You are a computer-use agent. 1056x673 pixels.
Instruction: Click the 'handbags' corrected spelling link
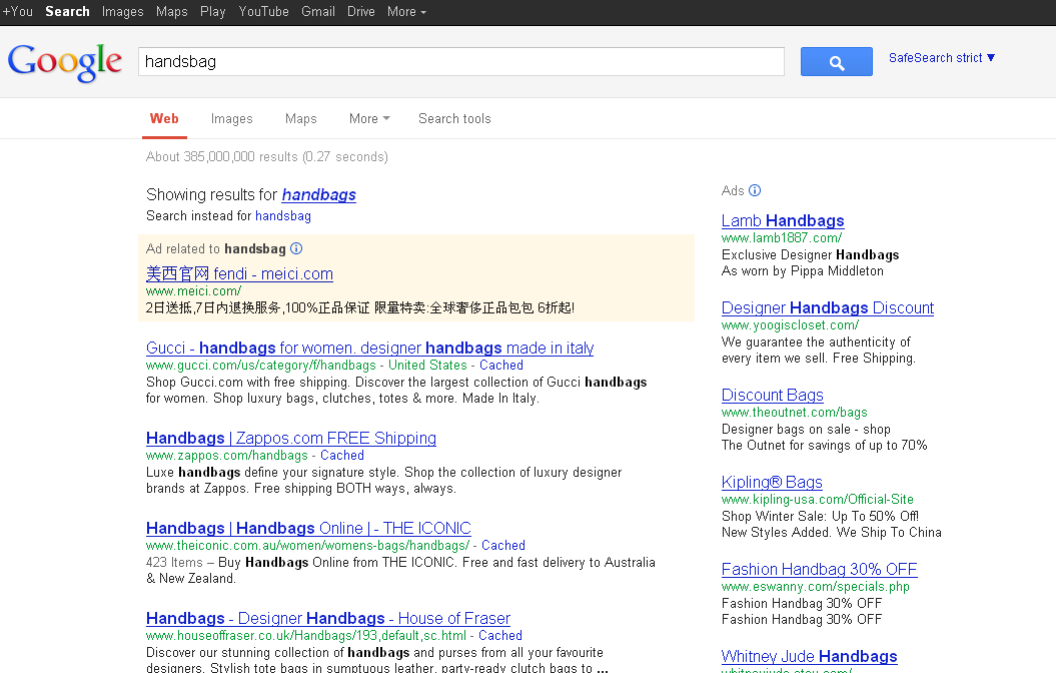pyautogui.click(x=319, y=195)
